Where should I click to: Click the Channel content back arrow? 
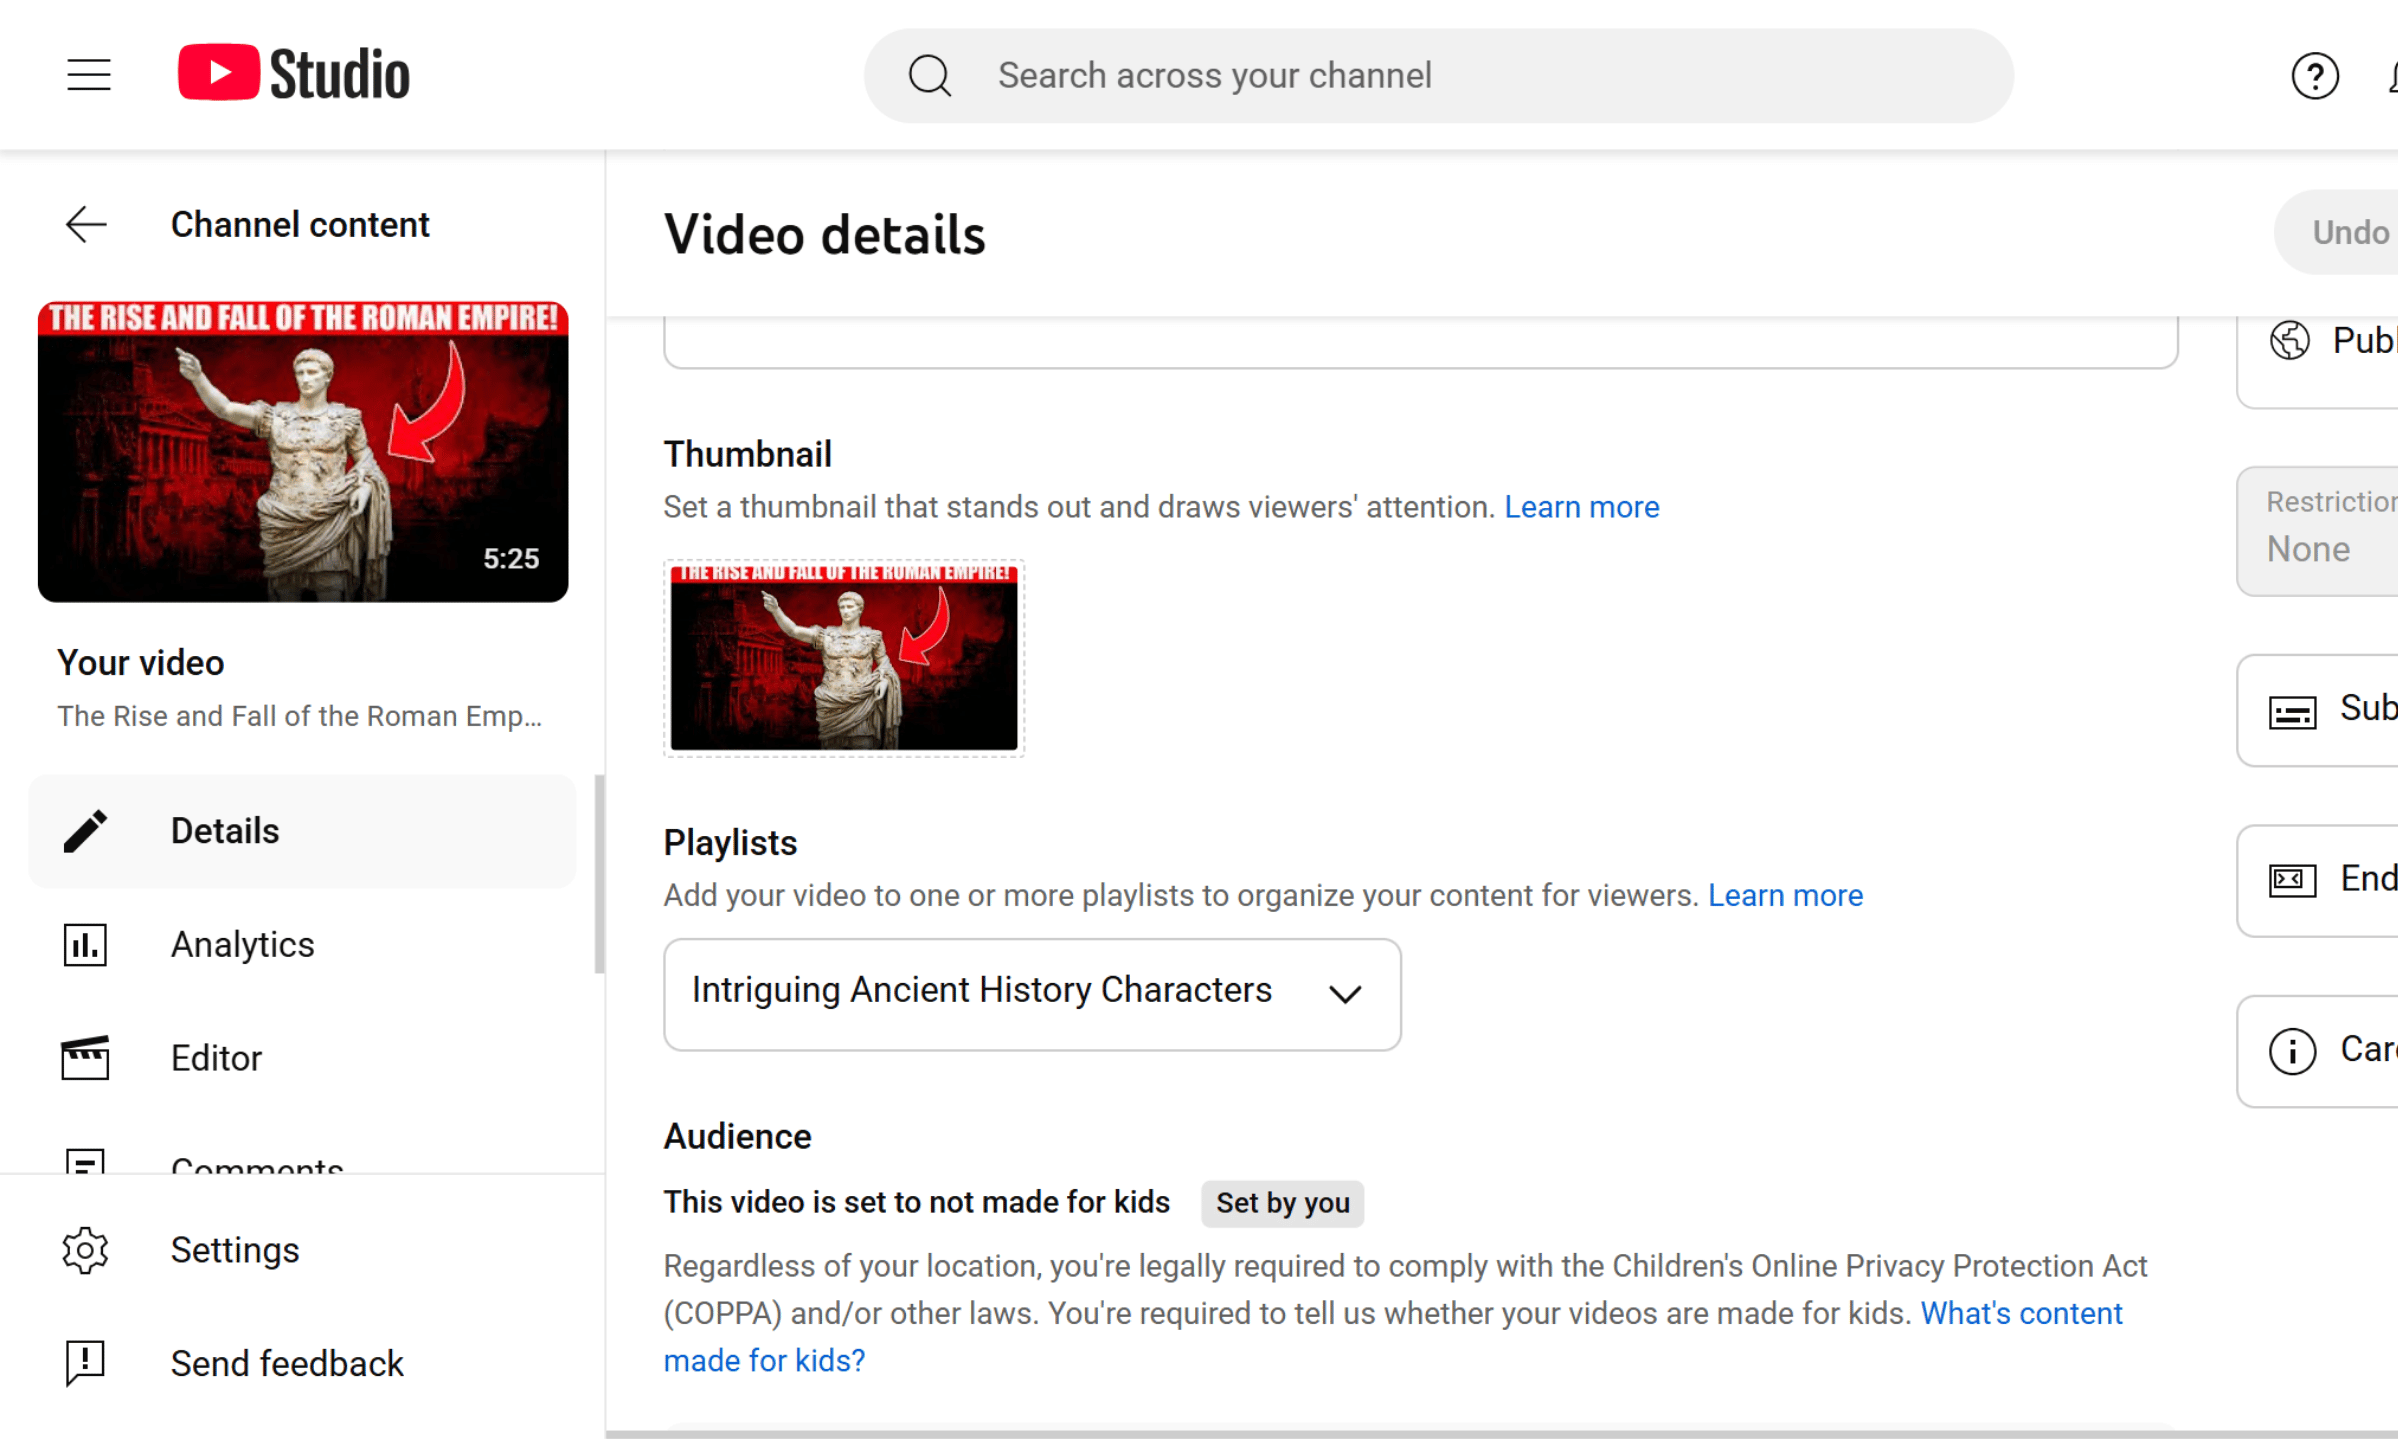pos(85,224)
